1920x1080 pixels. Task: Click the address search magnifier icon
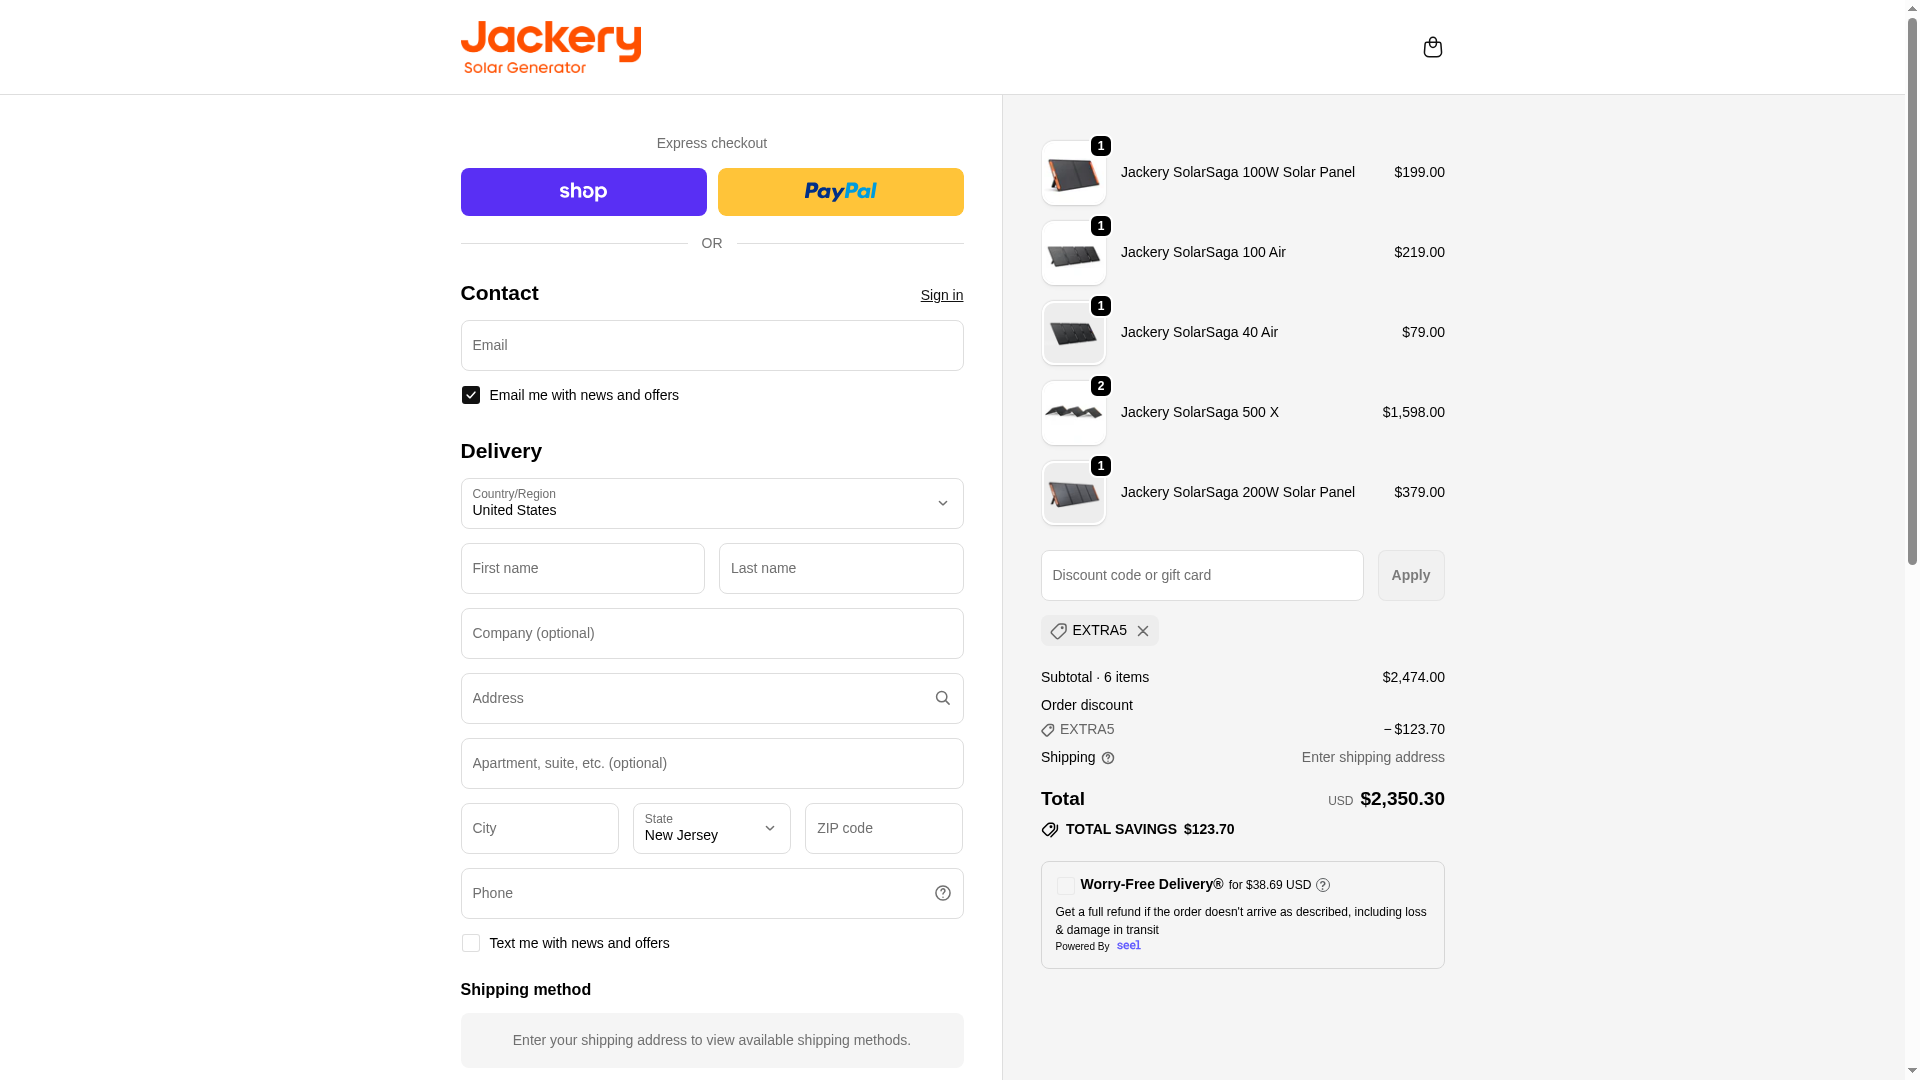942,698
